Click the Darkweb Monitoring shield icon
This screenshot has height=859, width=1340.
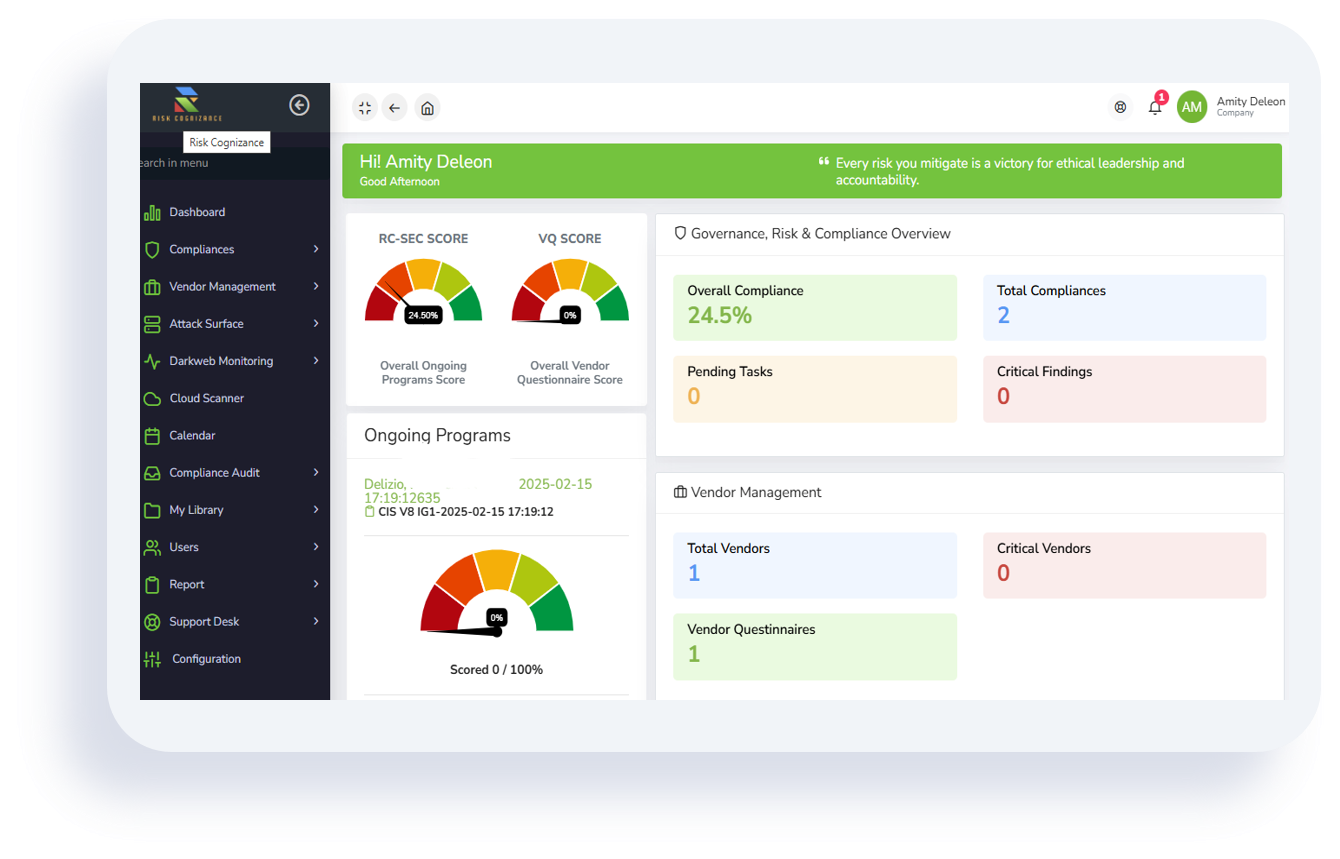[151, 361]
